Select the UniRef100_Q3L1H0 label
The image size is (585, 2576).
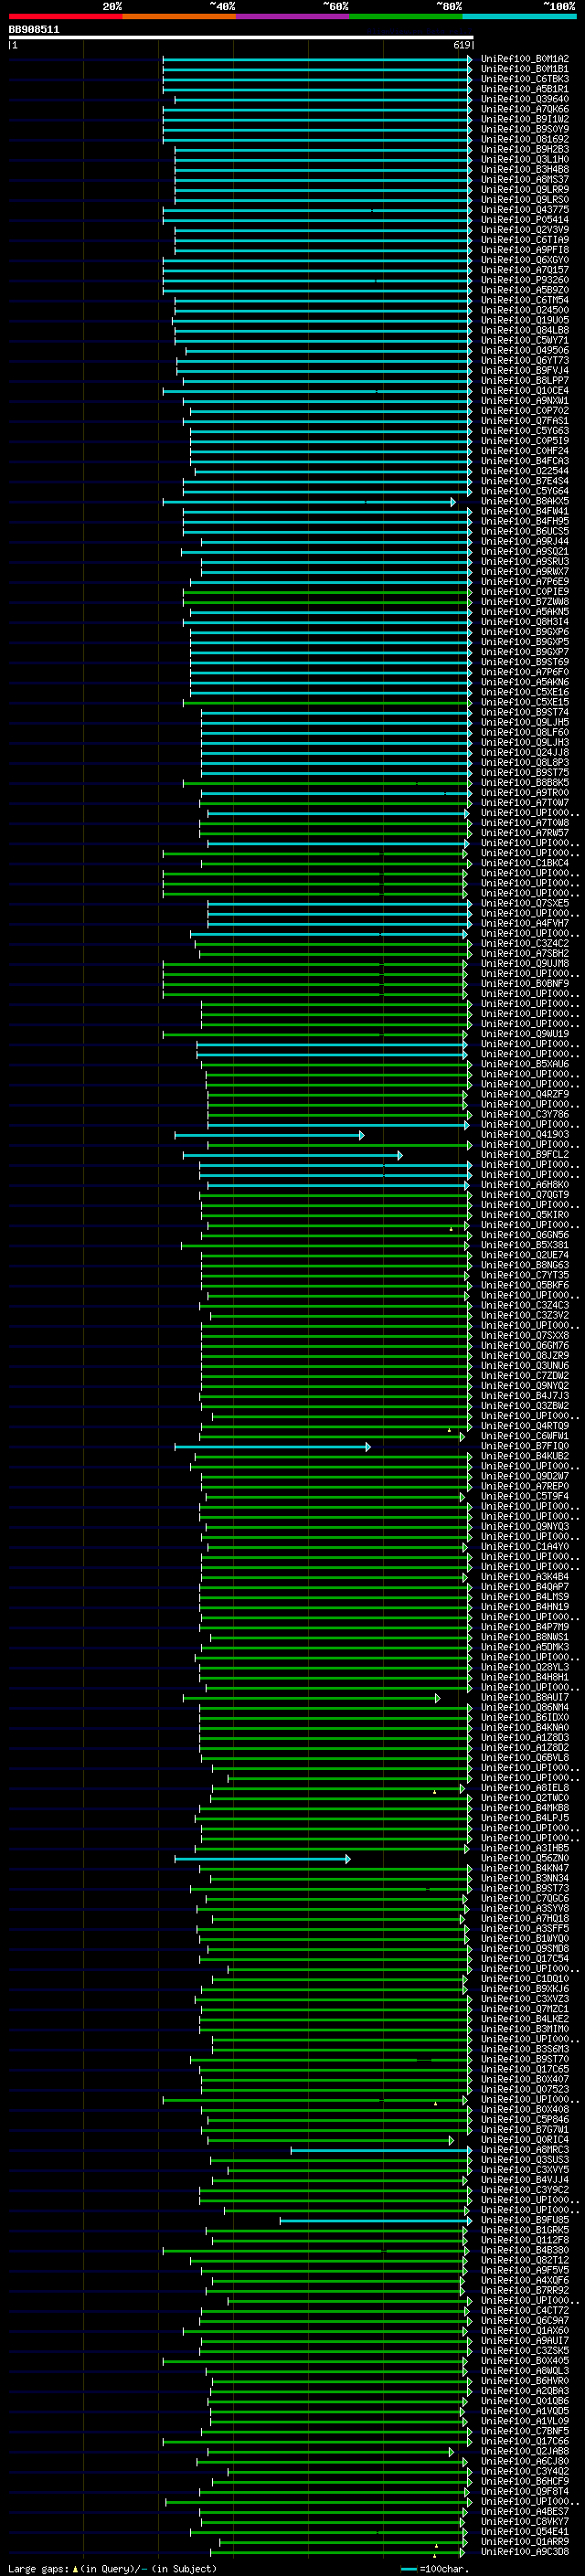(525, 160)
